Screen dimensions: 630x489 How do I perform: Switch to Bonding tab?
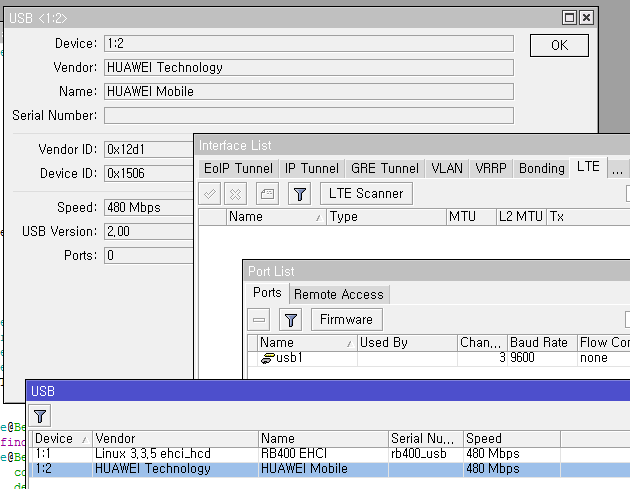(x=542, y=168)
